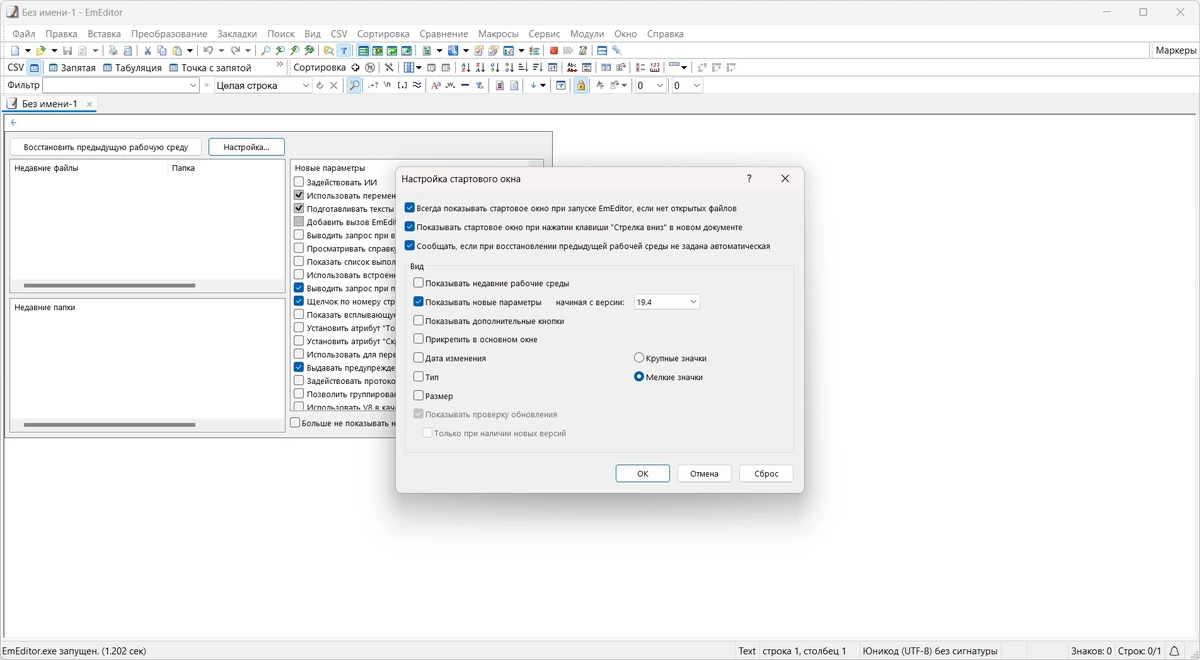The height and width of the screenshot is (660, 1200).
Task: Open the Filter text combo box dropdown
Action: click(193, 85)
